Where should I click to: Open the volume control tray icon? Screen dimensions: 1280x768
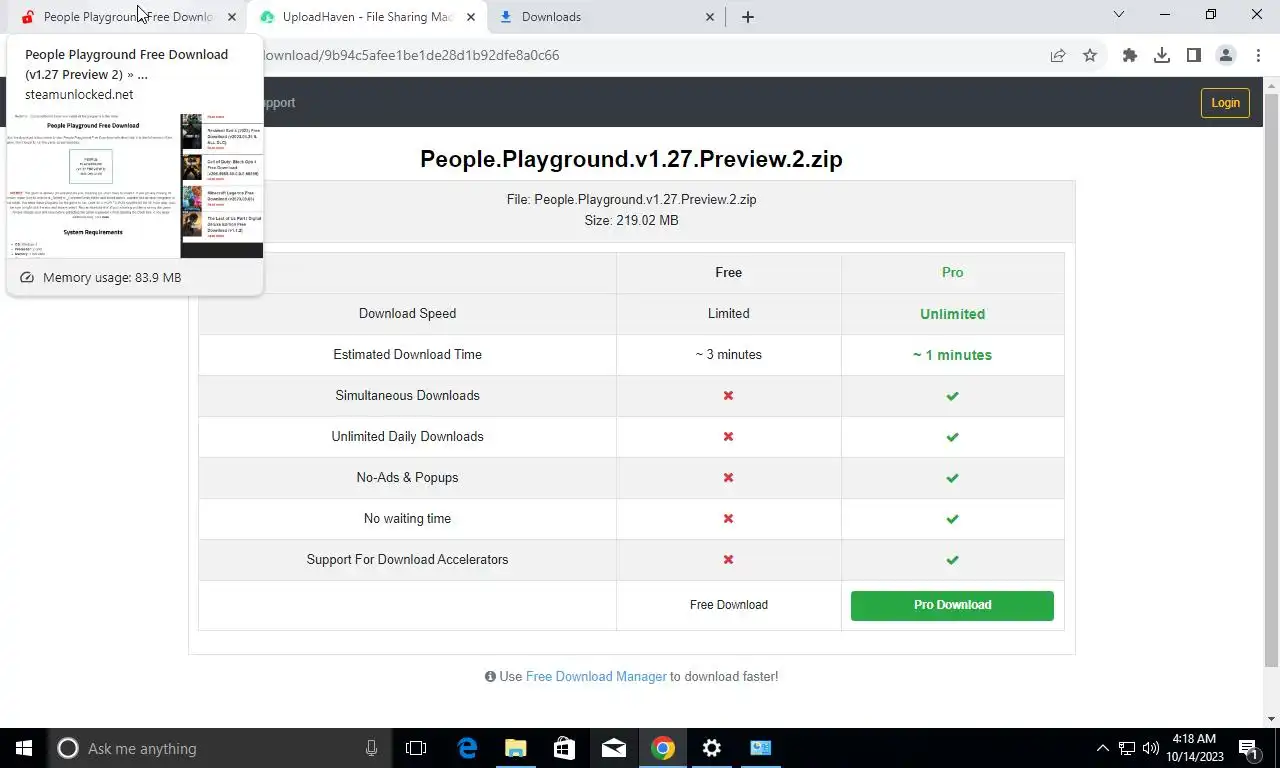click(x=1151, y=748)
